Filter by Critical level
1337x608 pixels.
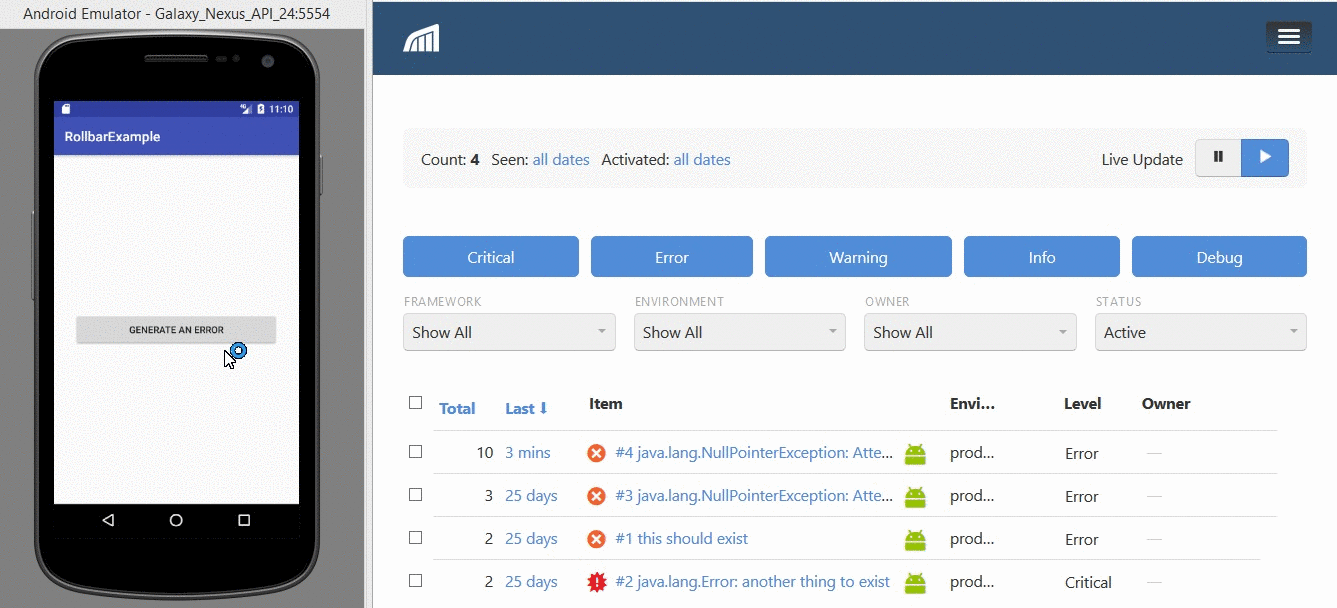click(x=491, y=257)
